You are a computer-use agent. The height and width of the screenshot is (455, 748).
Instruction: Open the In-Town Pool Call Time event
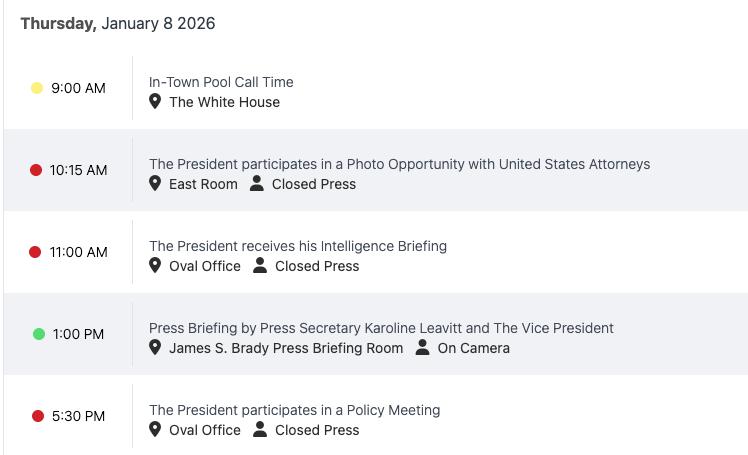coord(221,82)
